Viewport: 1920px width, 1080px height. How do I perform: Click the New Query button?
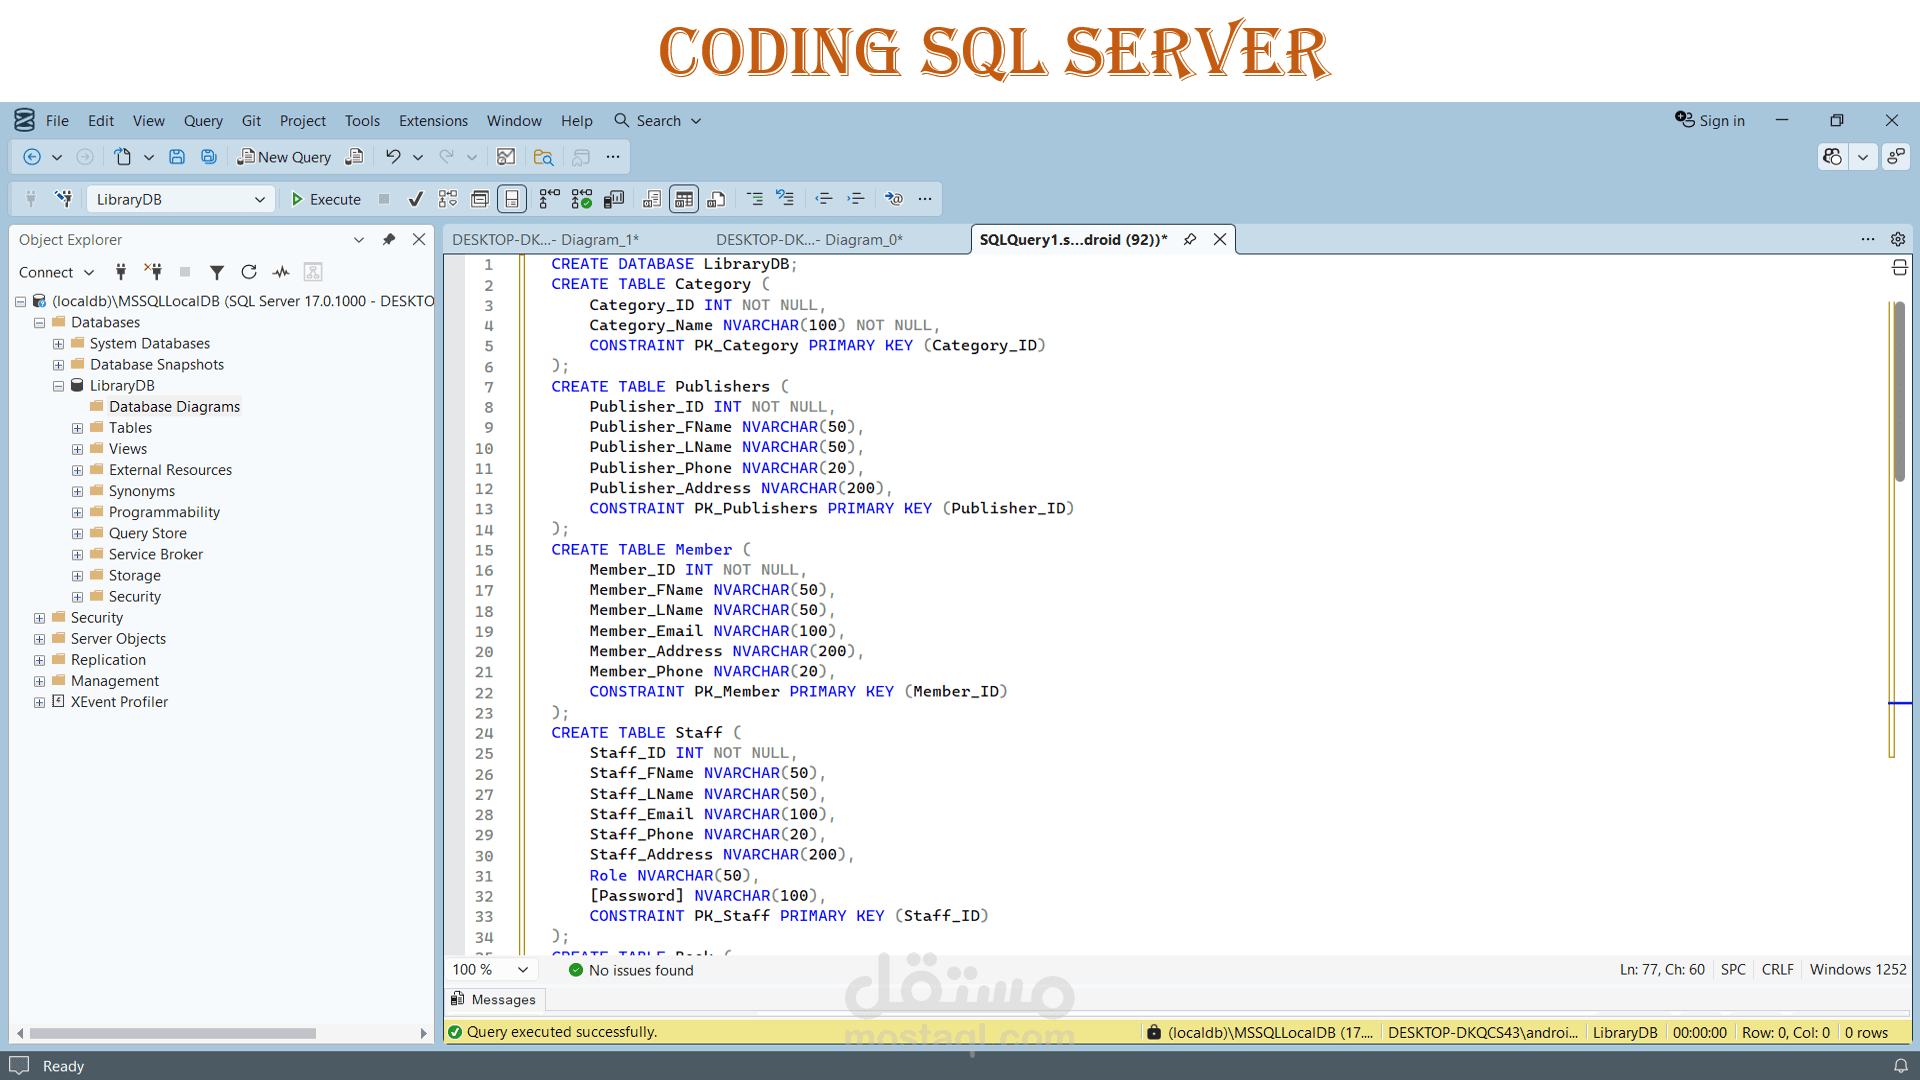pyautogui.click(x=284, y=157)
